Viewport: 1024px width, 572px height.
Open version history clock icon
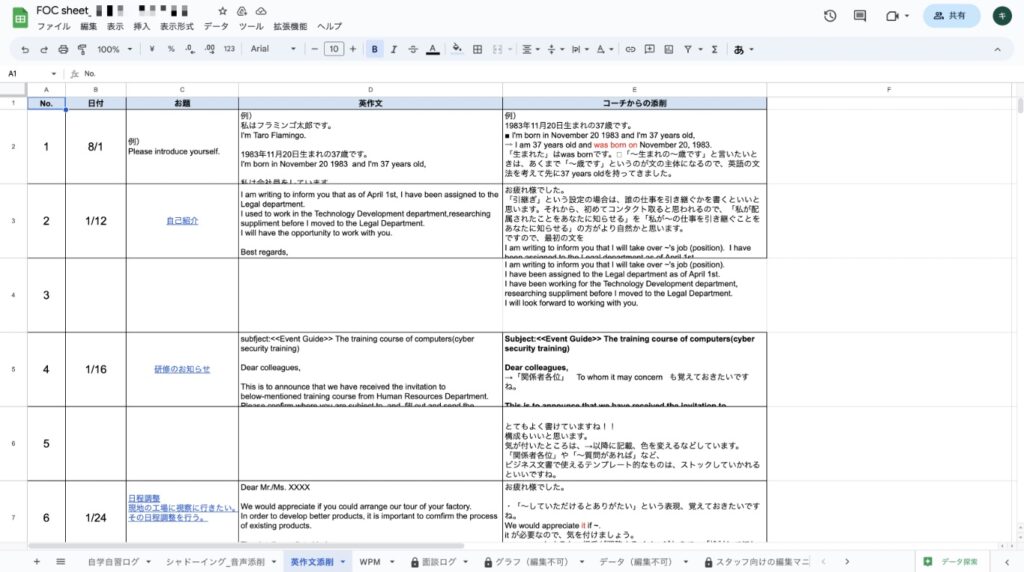click(x=830, y=16)
